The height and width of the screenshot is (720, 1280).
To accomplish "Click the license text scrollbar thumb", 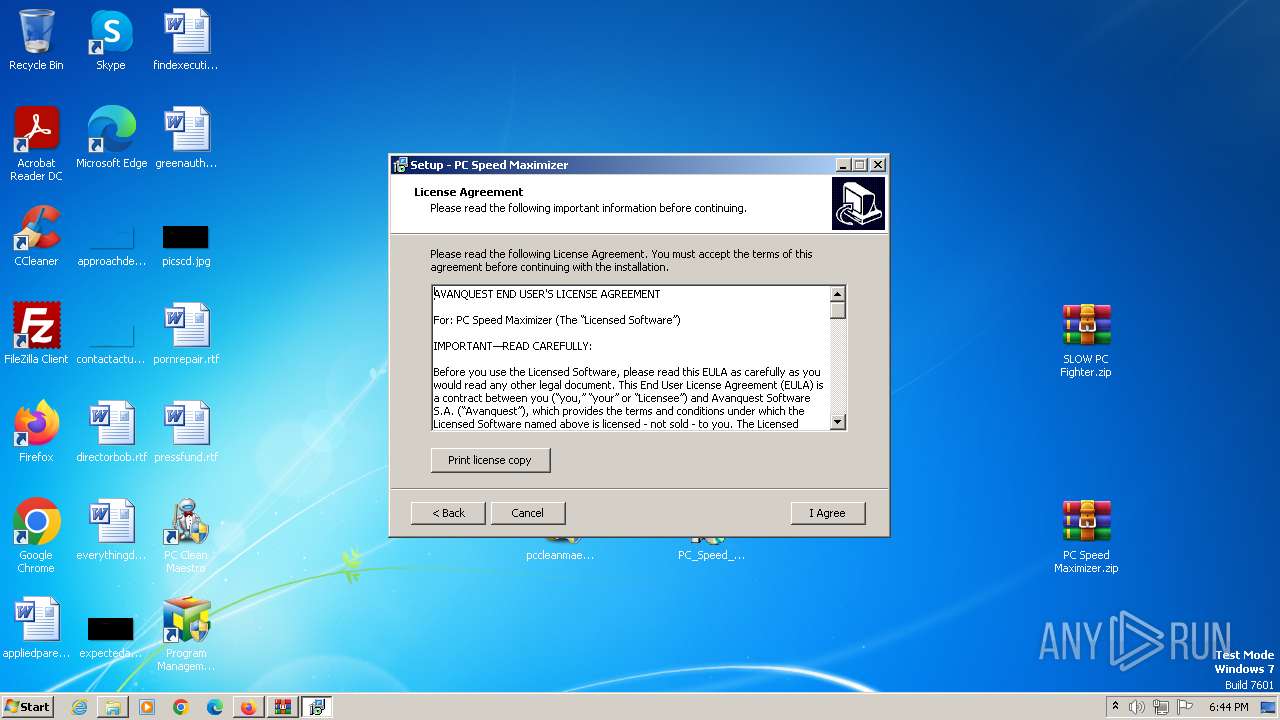I will (x=838, y=310).
